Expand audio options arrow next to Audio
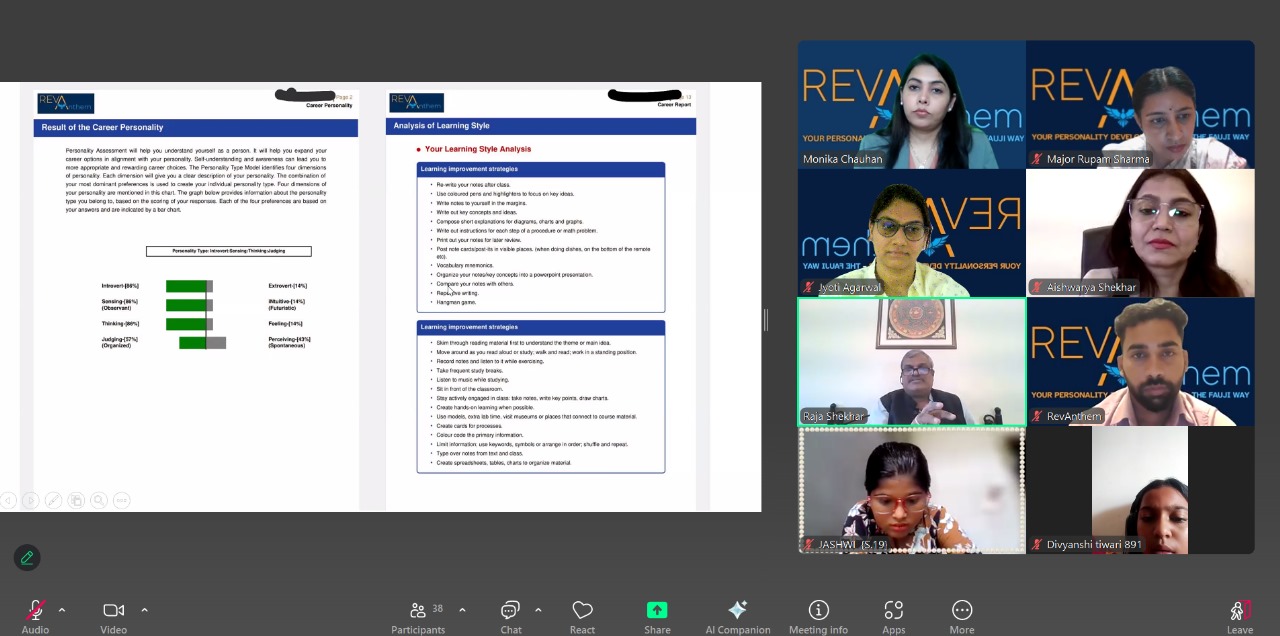 click(62, 610)
